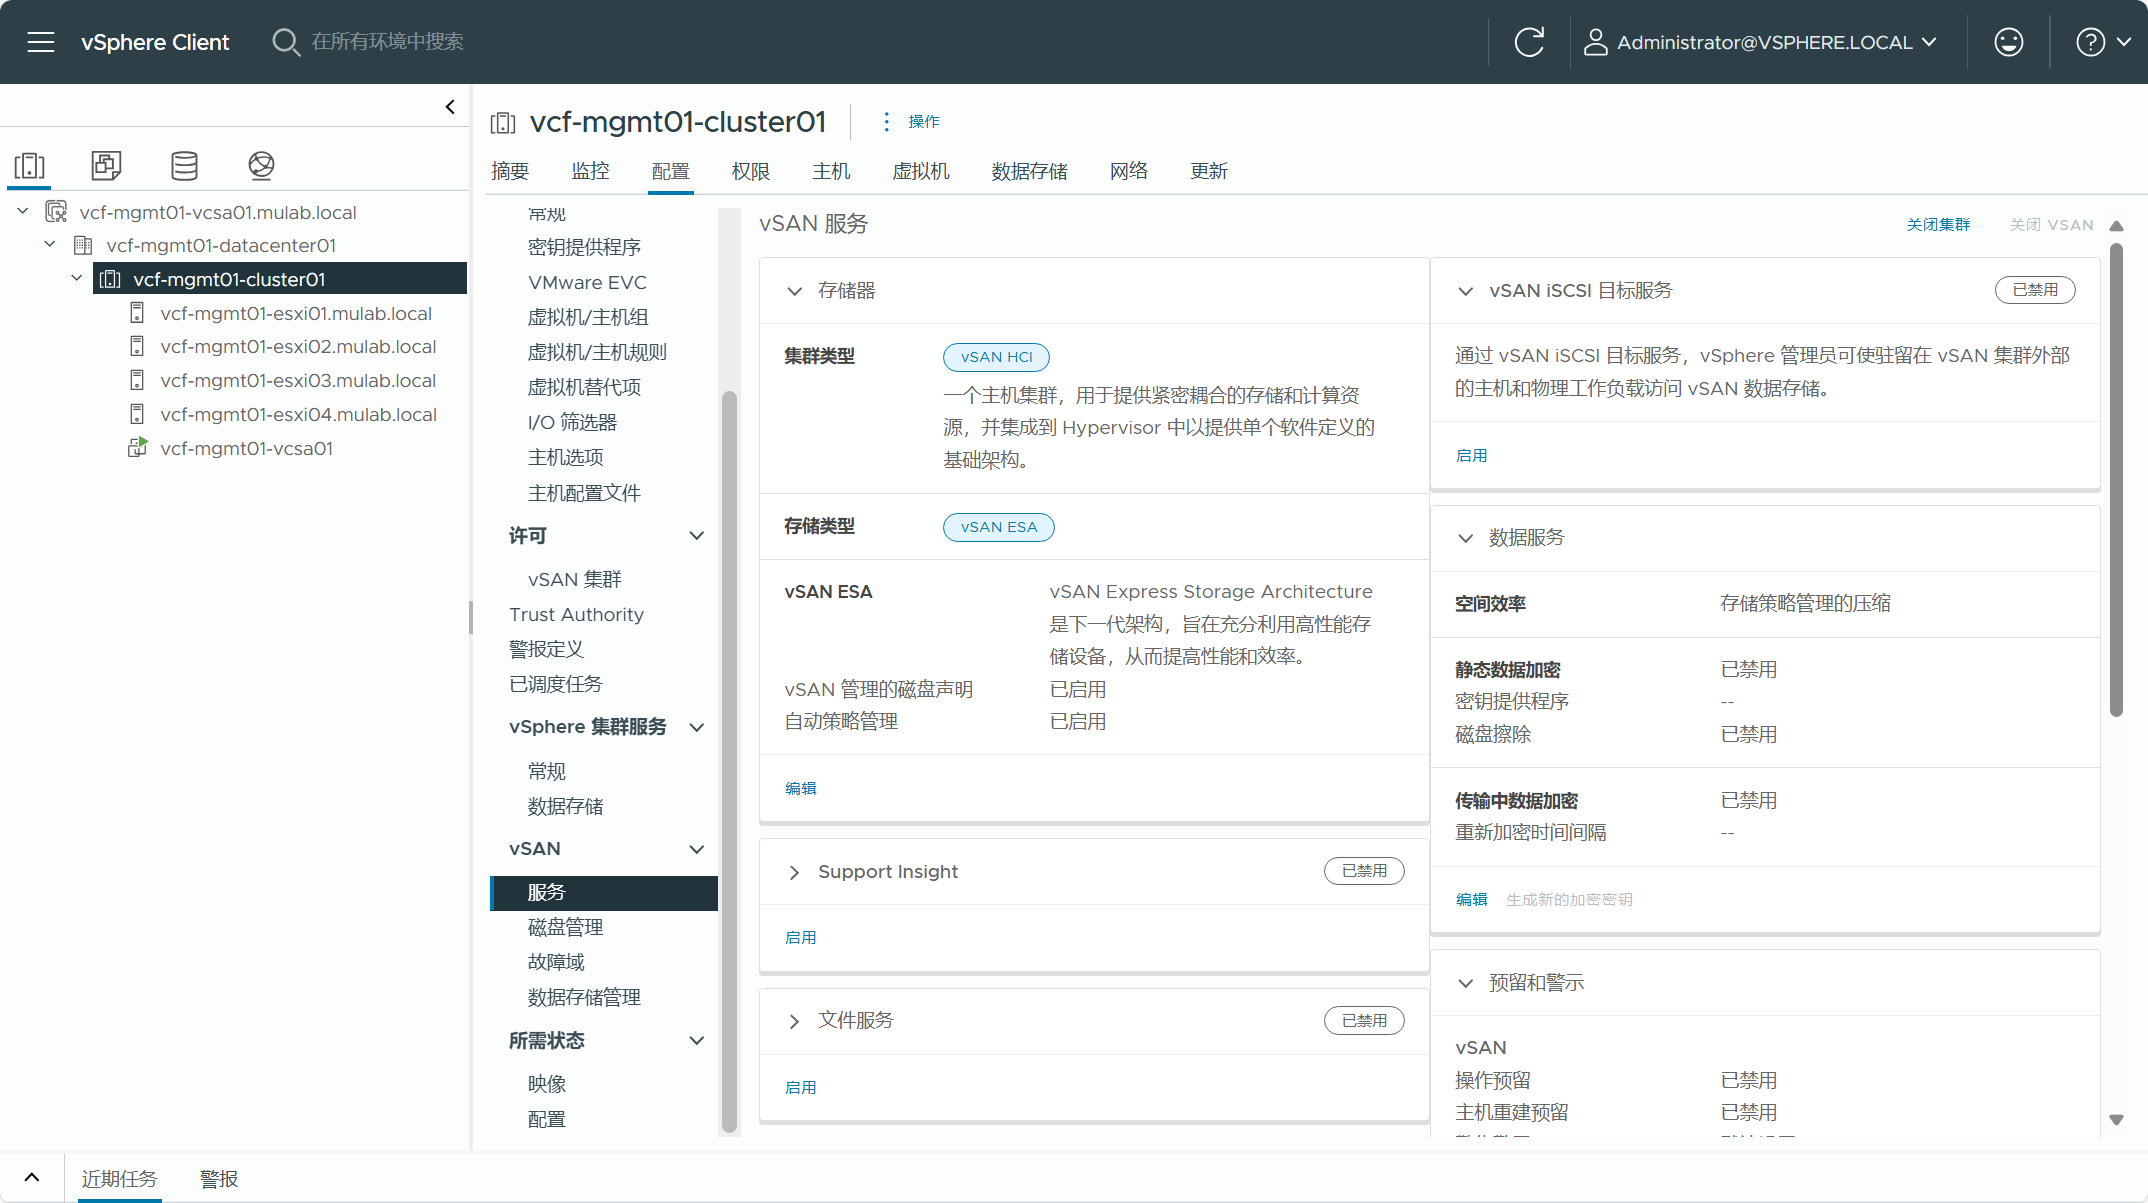Switch to VMs and Templates inventory view
Screen dimensions: 2148x1203
(x=106, y=166)
